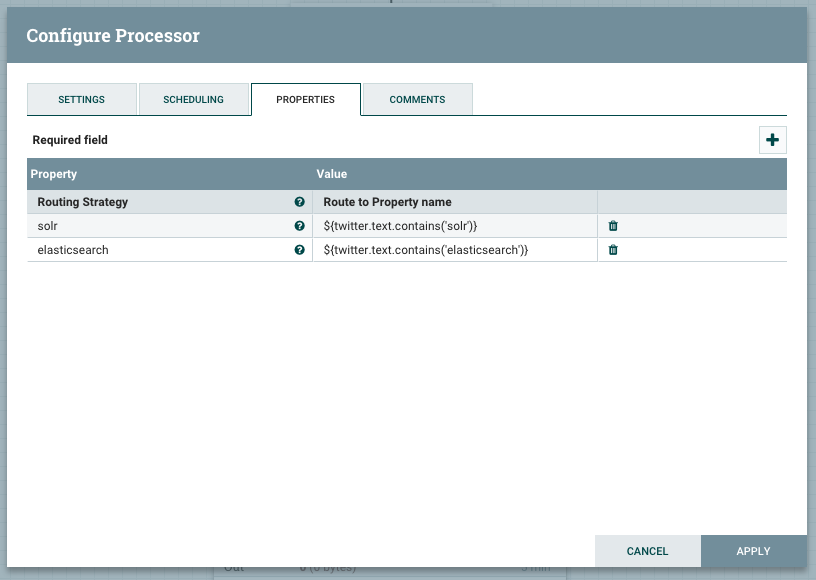
Task: Apply the processor configuration
Action: click(x=753, y=551)
